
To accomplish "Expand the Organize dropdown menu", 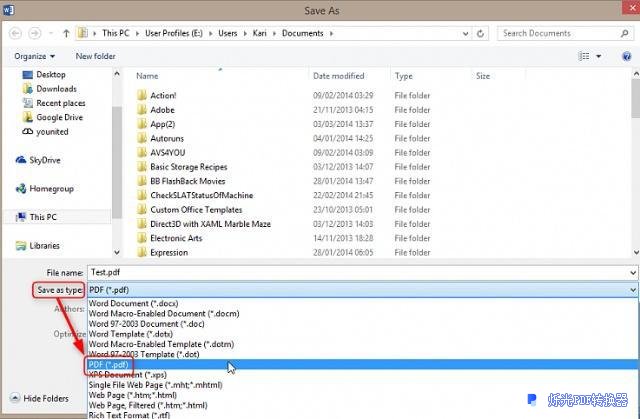I will click(x=35, y=56).
